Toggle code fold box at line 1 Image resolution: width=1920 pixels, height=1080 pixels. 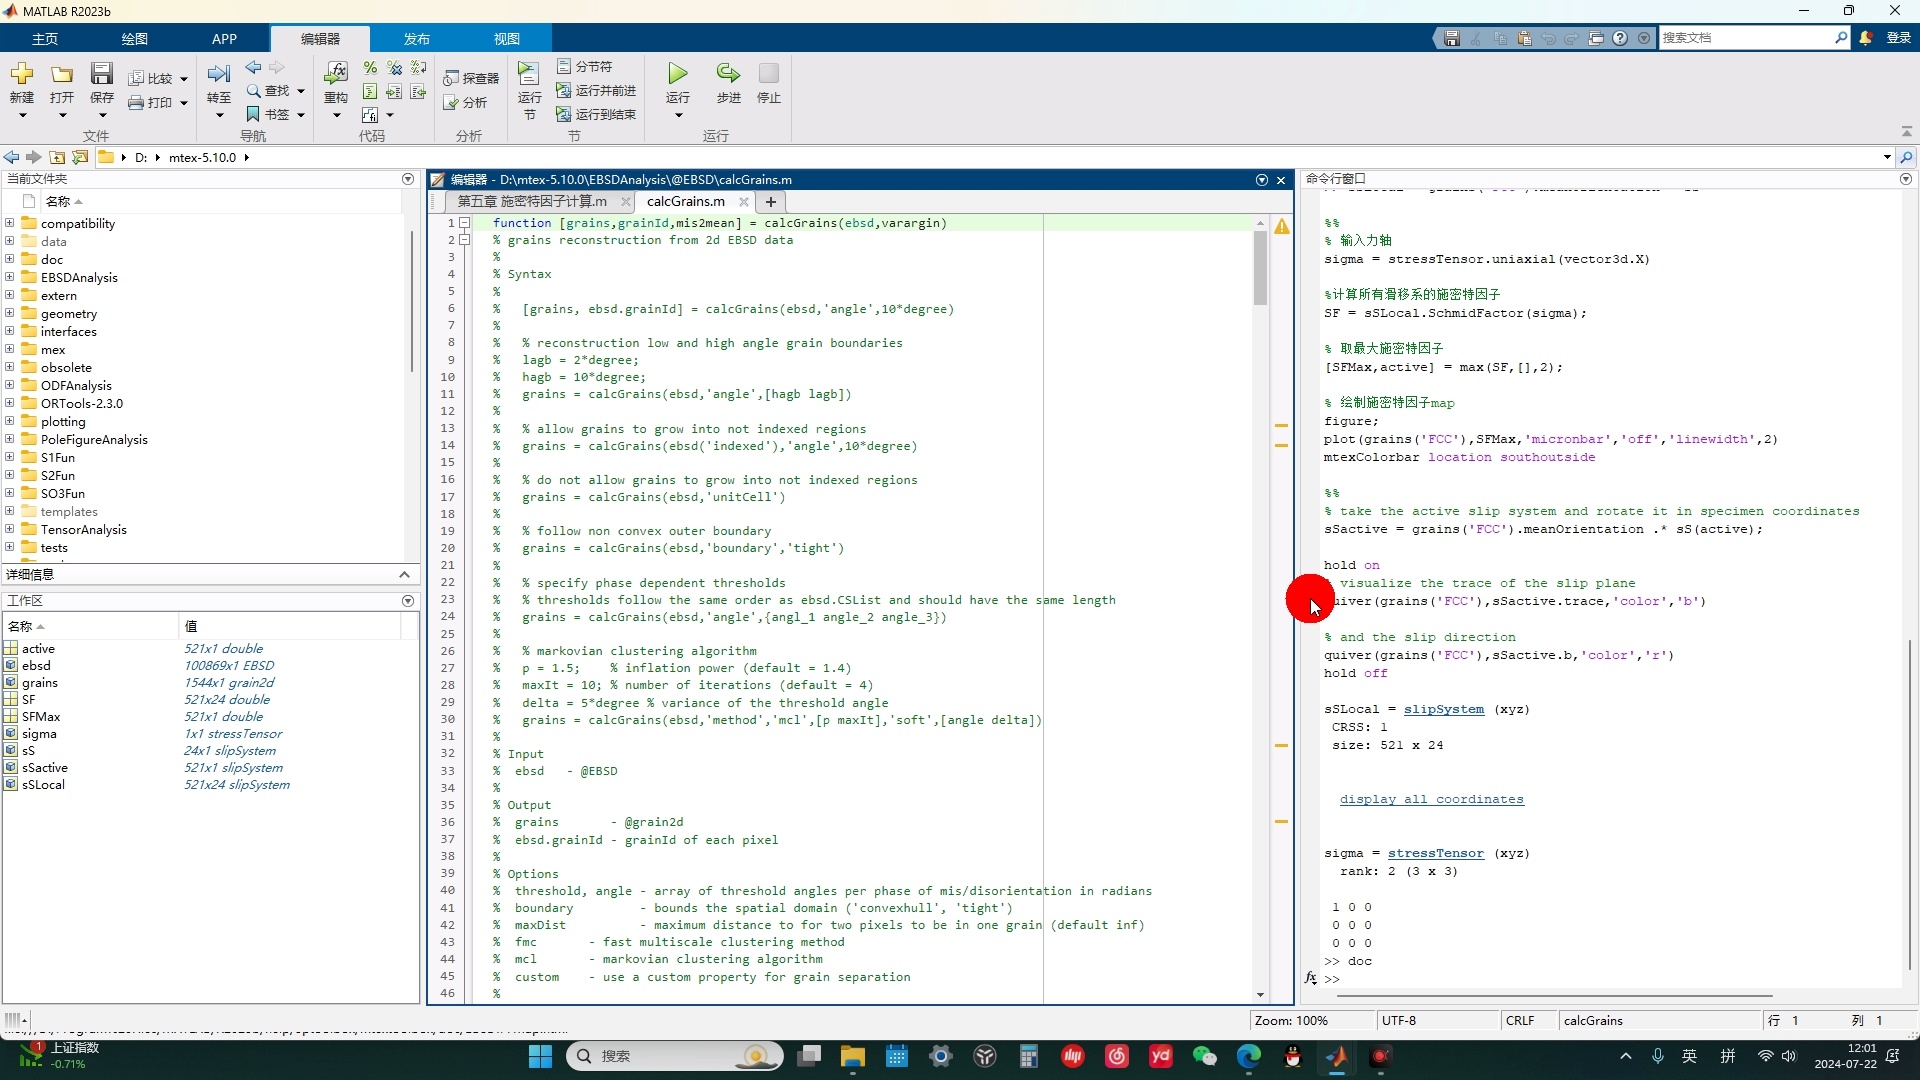pyautogui.click(x=465, y=223)
